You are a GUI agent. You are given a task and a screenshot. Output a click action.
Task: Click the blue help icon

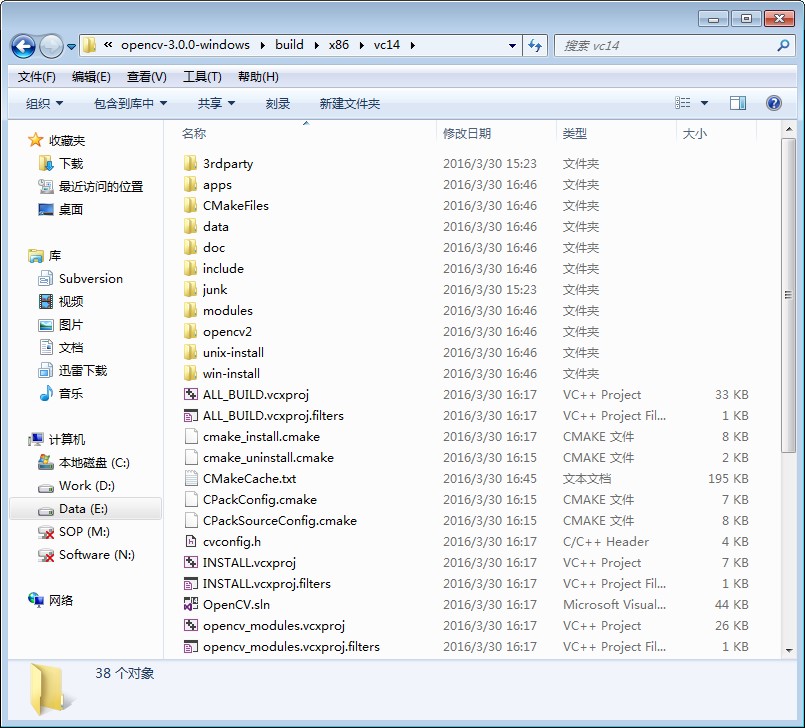pos(774,103)
